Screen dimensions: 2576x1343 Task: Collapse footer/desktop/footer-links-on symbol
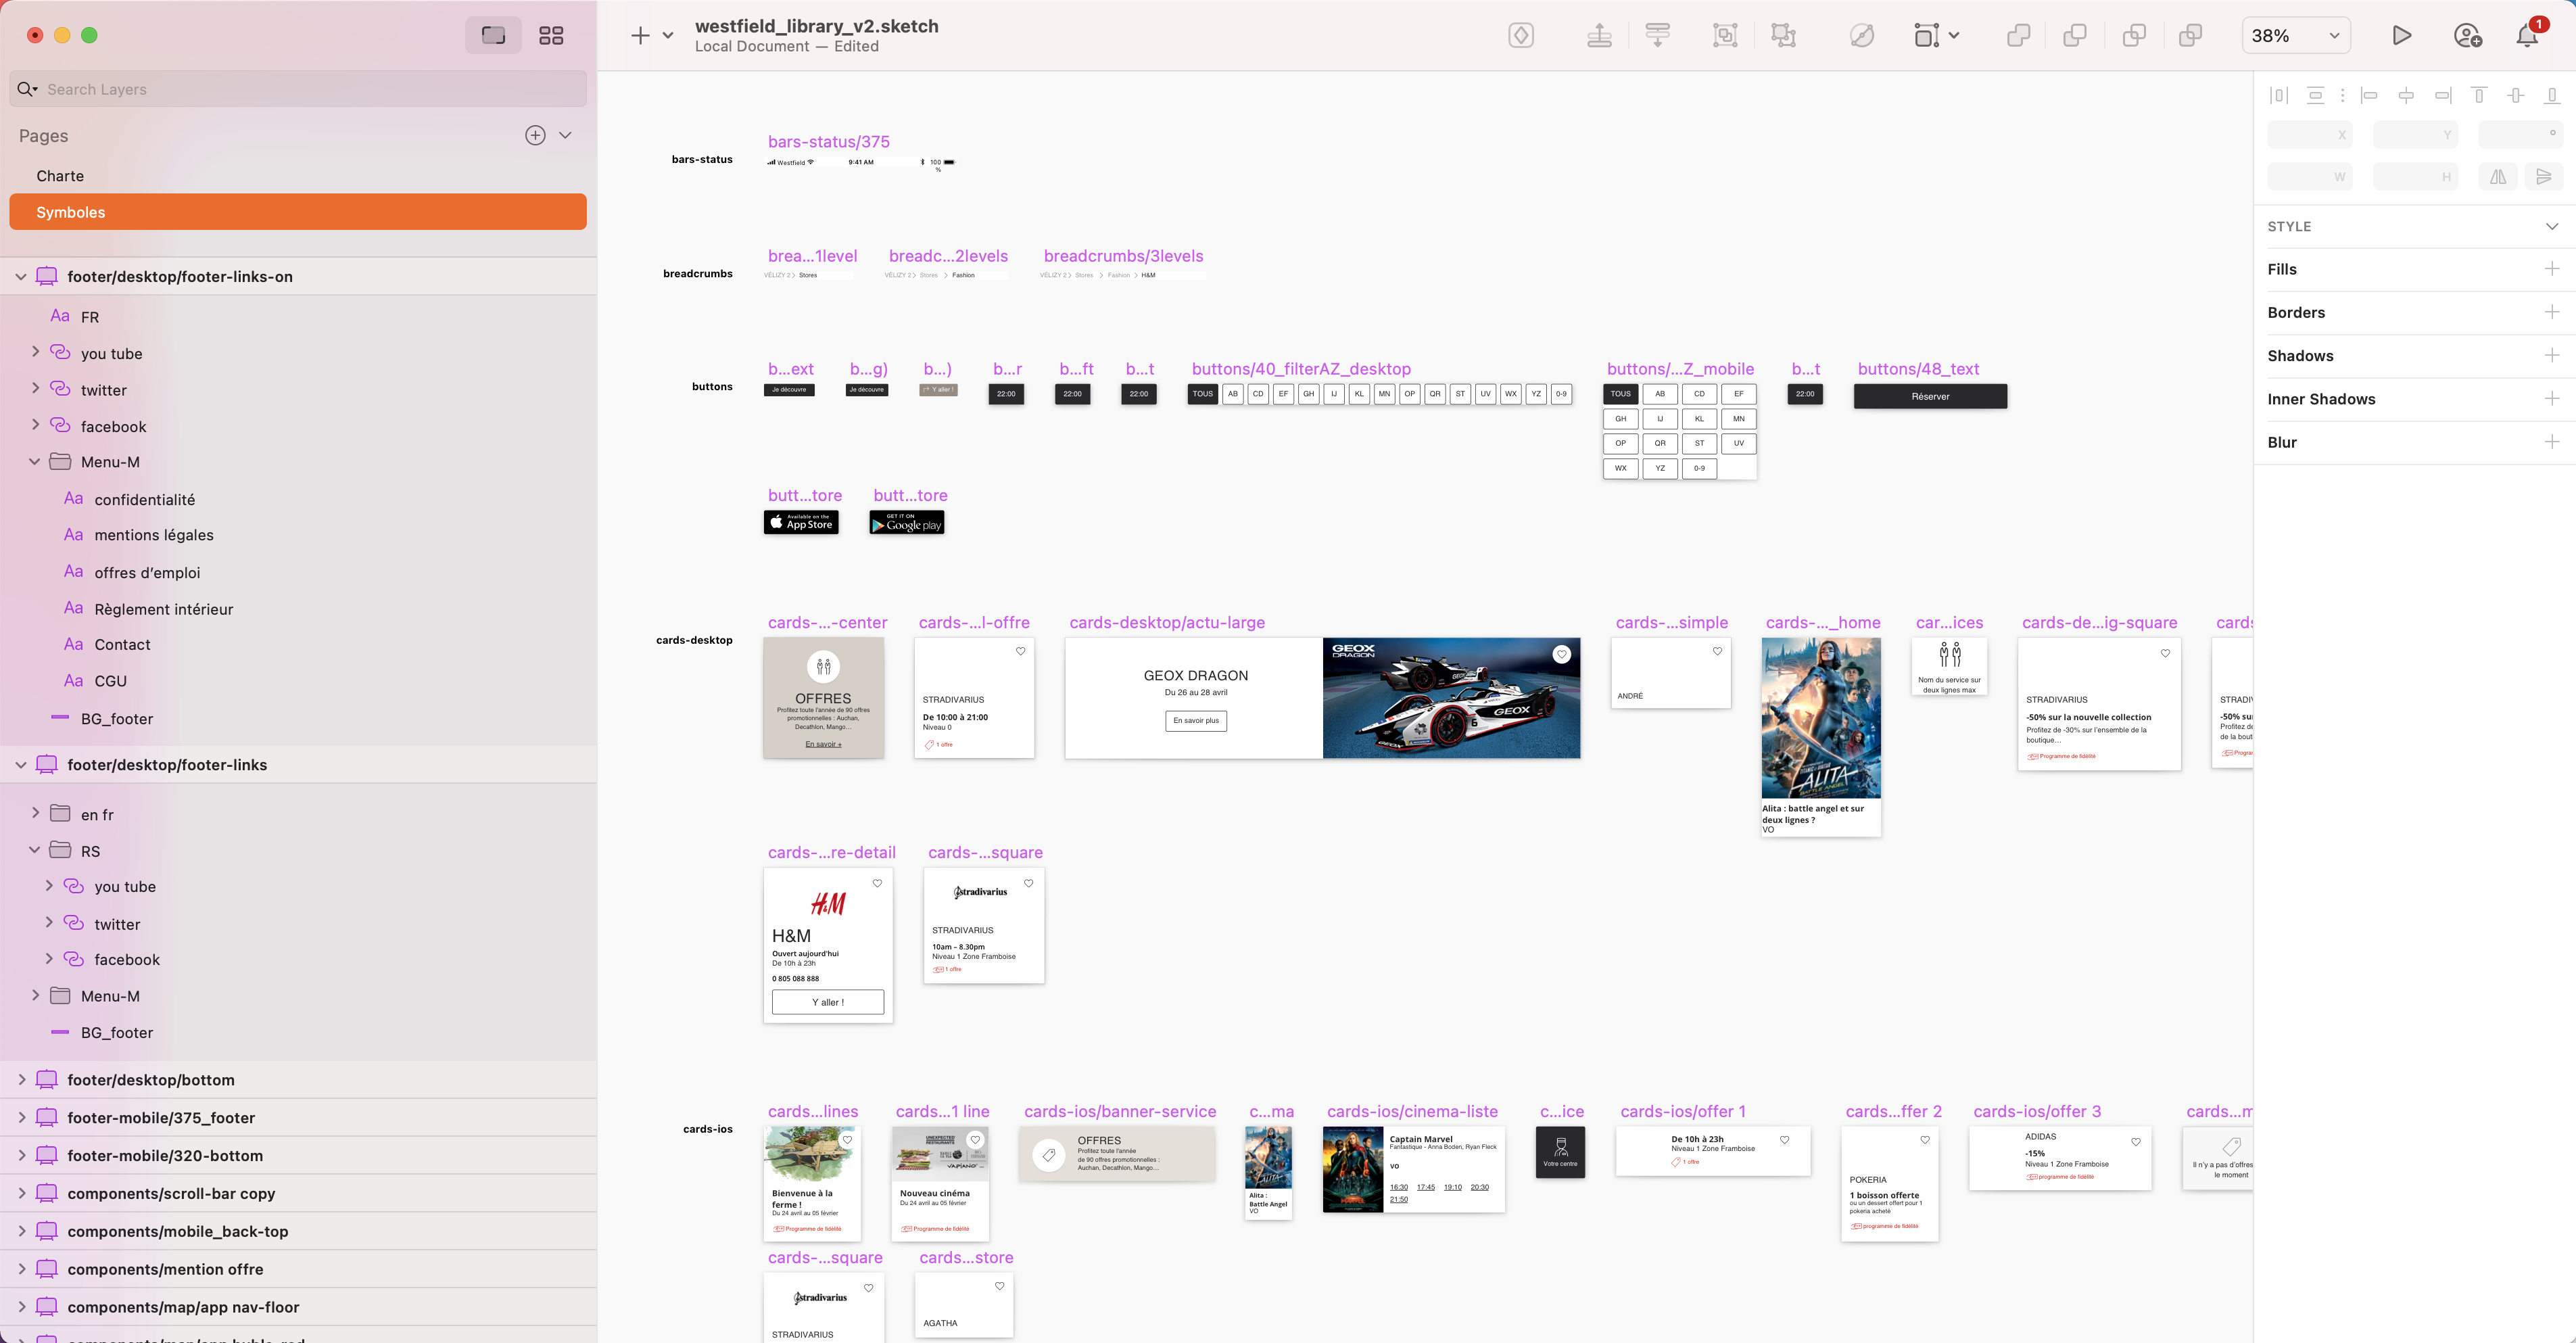[21, 277]
